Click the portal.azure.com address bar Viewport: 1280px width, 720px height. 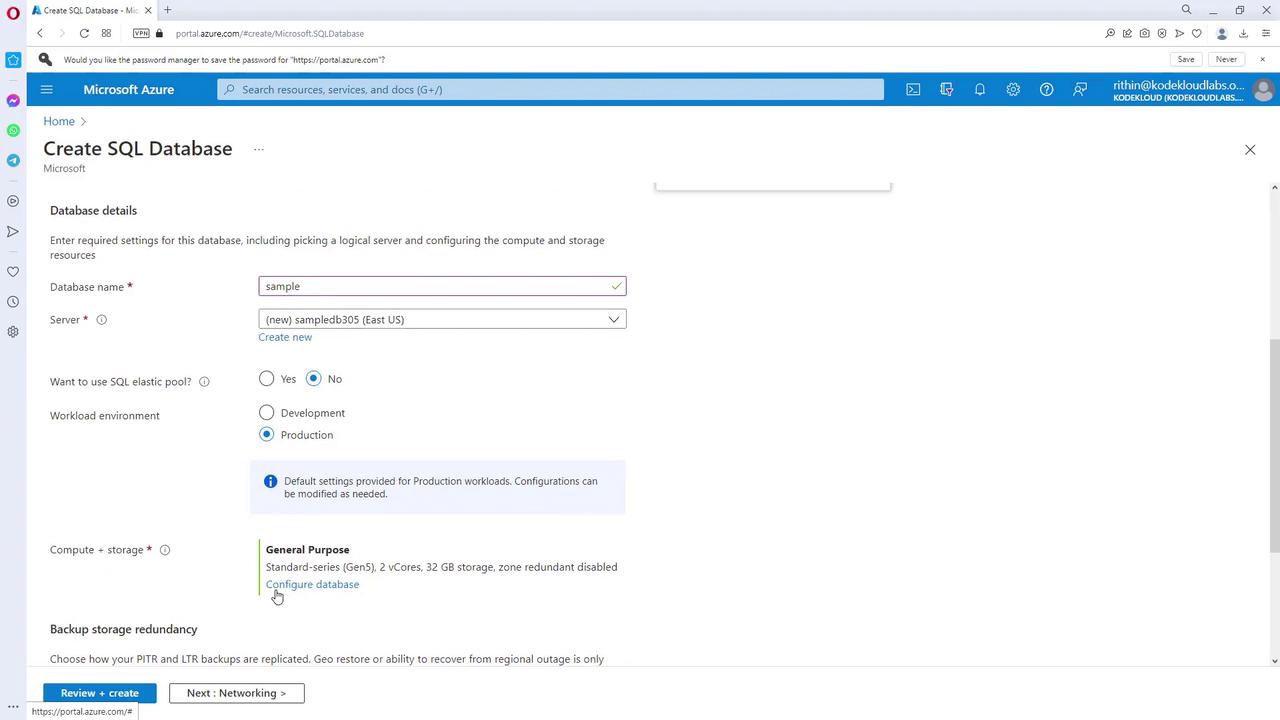click(x=270, y=33)
